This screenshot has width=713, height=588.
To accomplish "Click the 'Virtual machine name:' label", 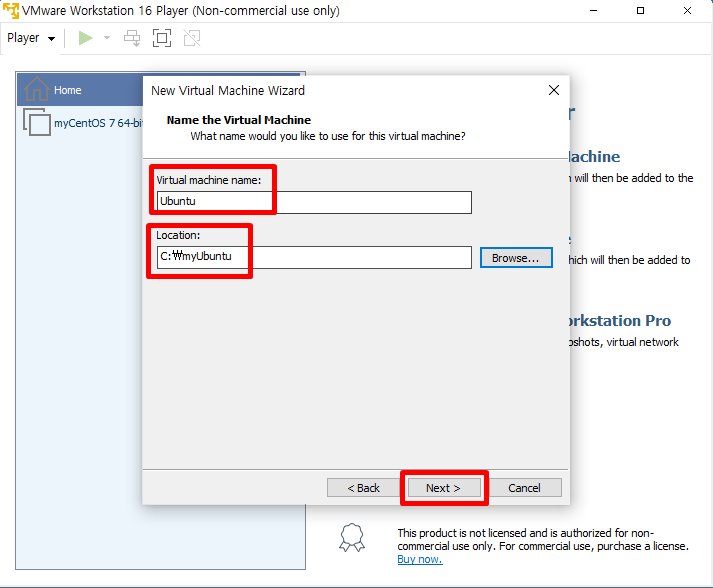I will (x=209, y=180).
